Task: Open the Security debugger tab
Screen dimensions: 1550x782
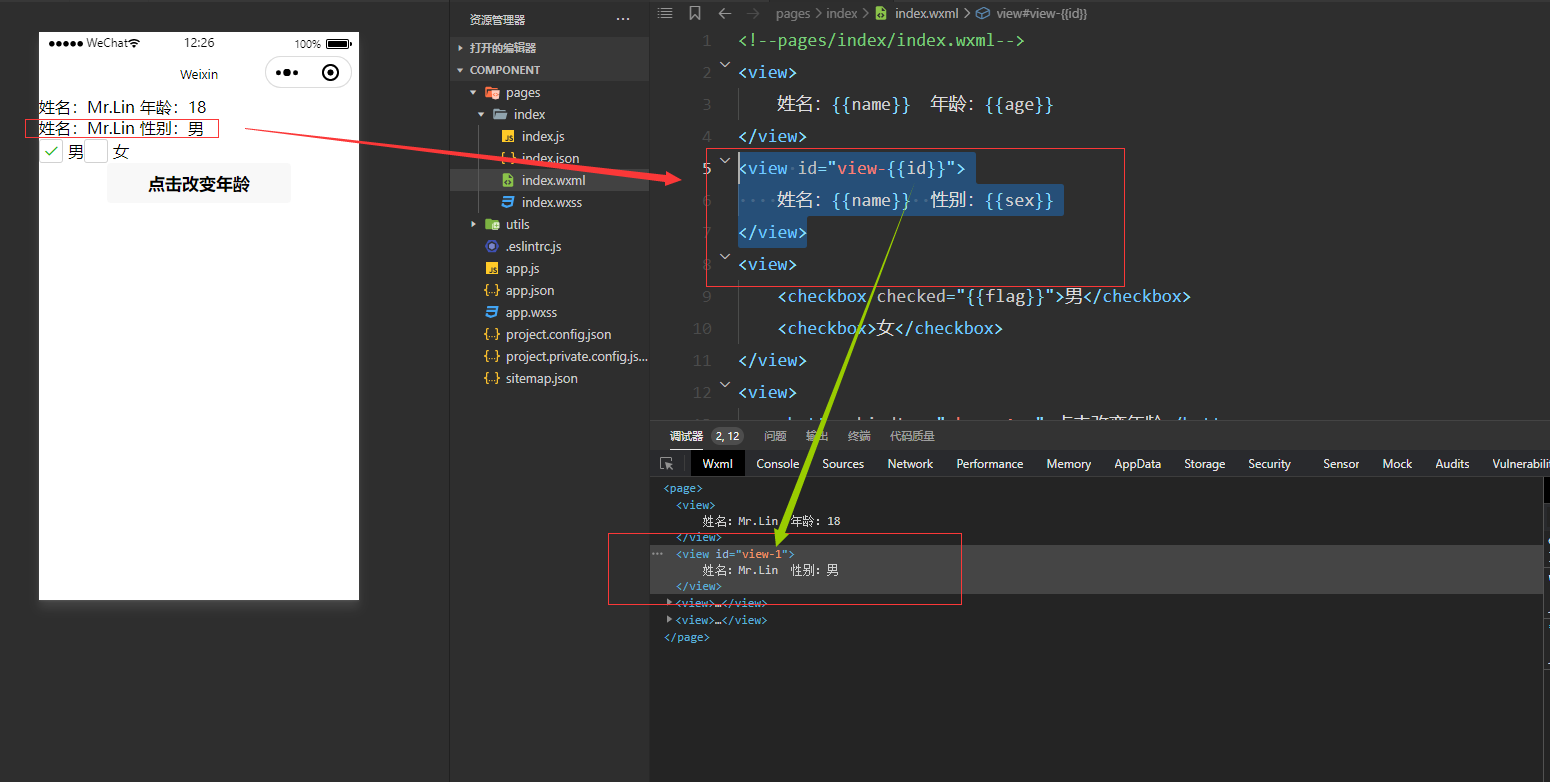Action: click(x=1270, y=464)
